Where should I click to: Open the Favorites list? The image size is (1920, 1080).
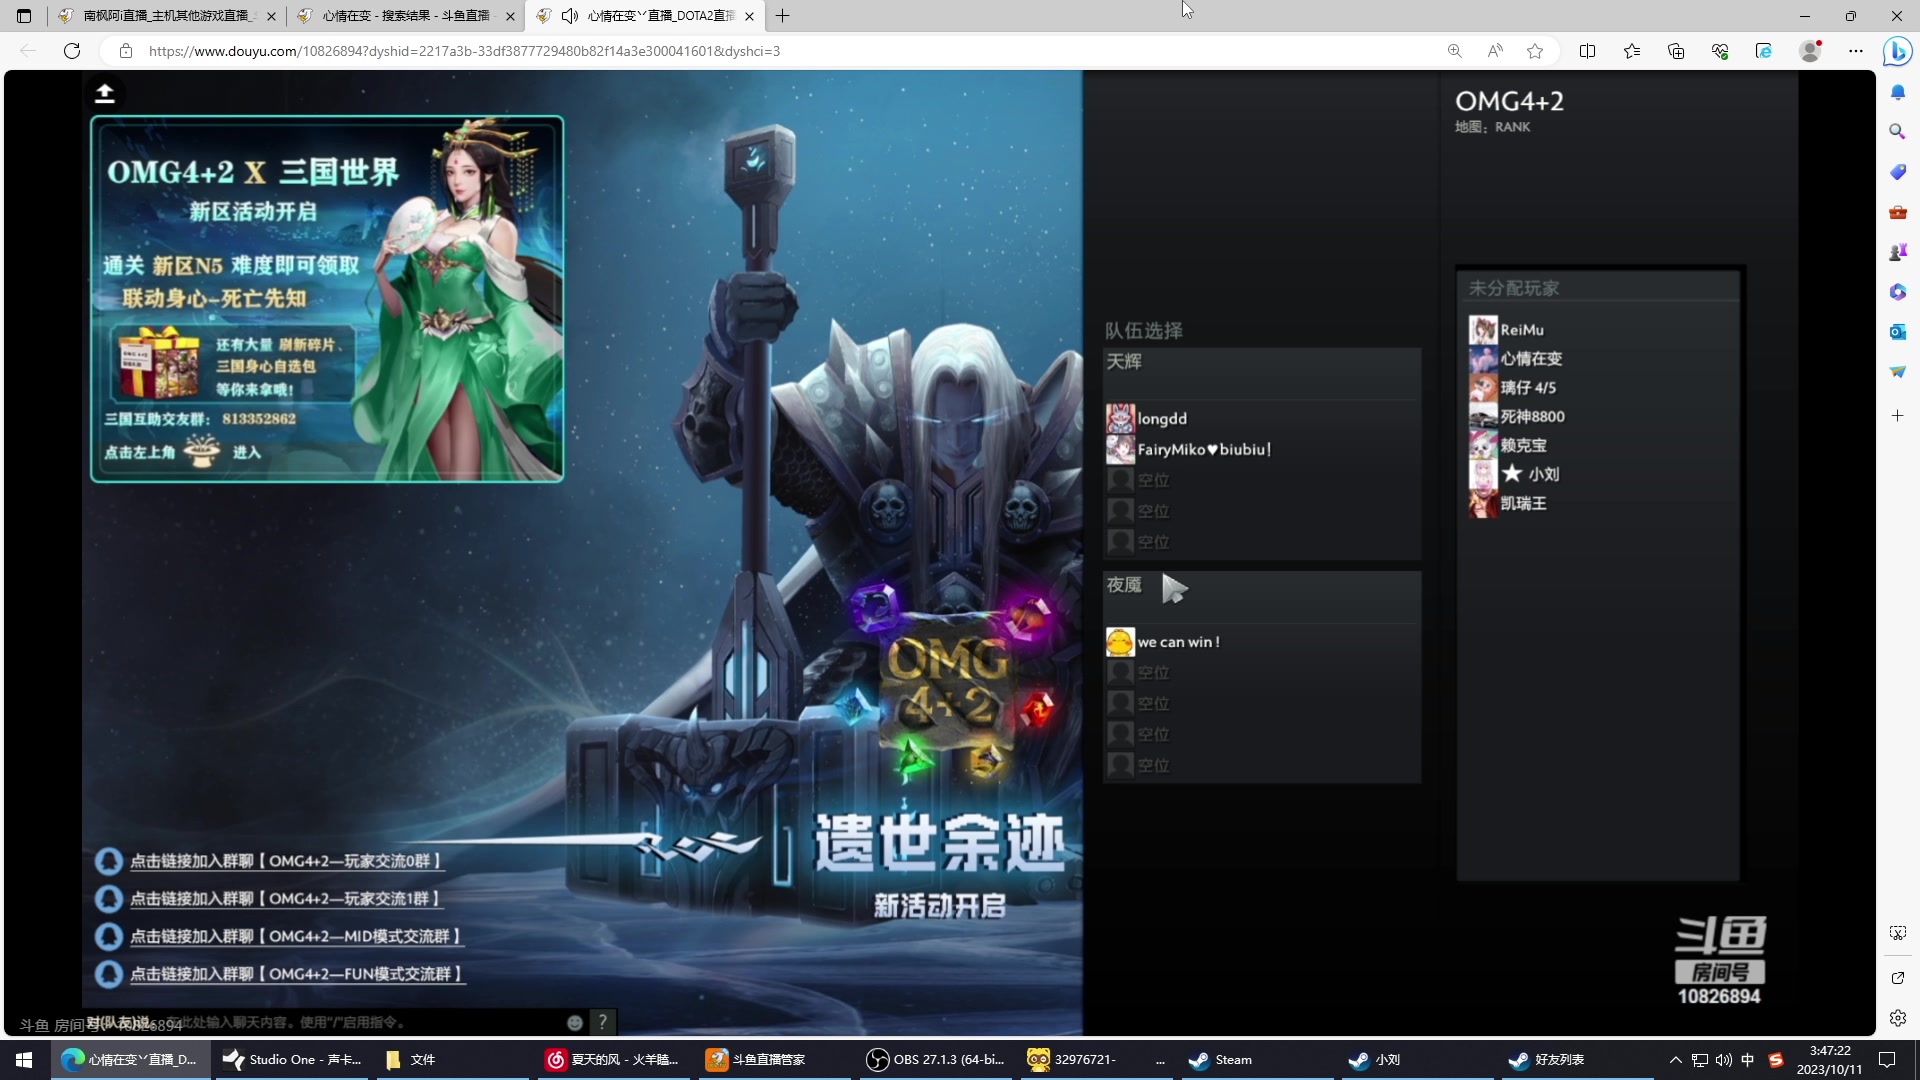[x=1632, y=51]
